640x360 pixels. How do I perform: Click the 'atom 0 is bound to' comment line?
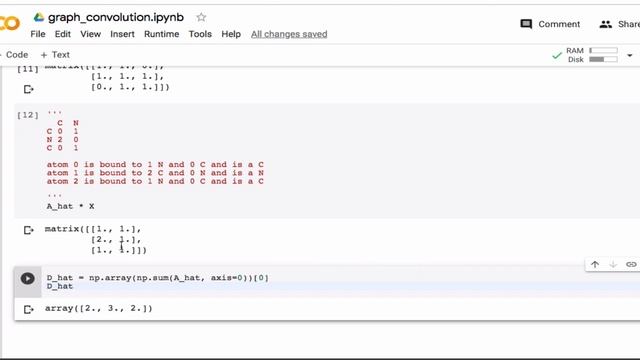point(155,164)
